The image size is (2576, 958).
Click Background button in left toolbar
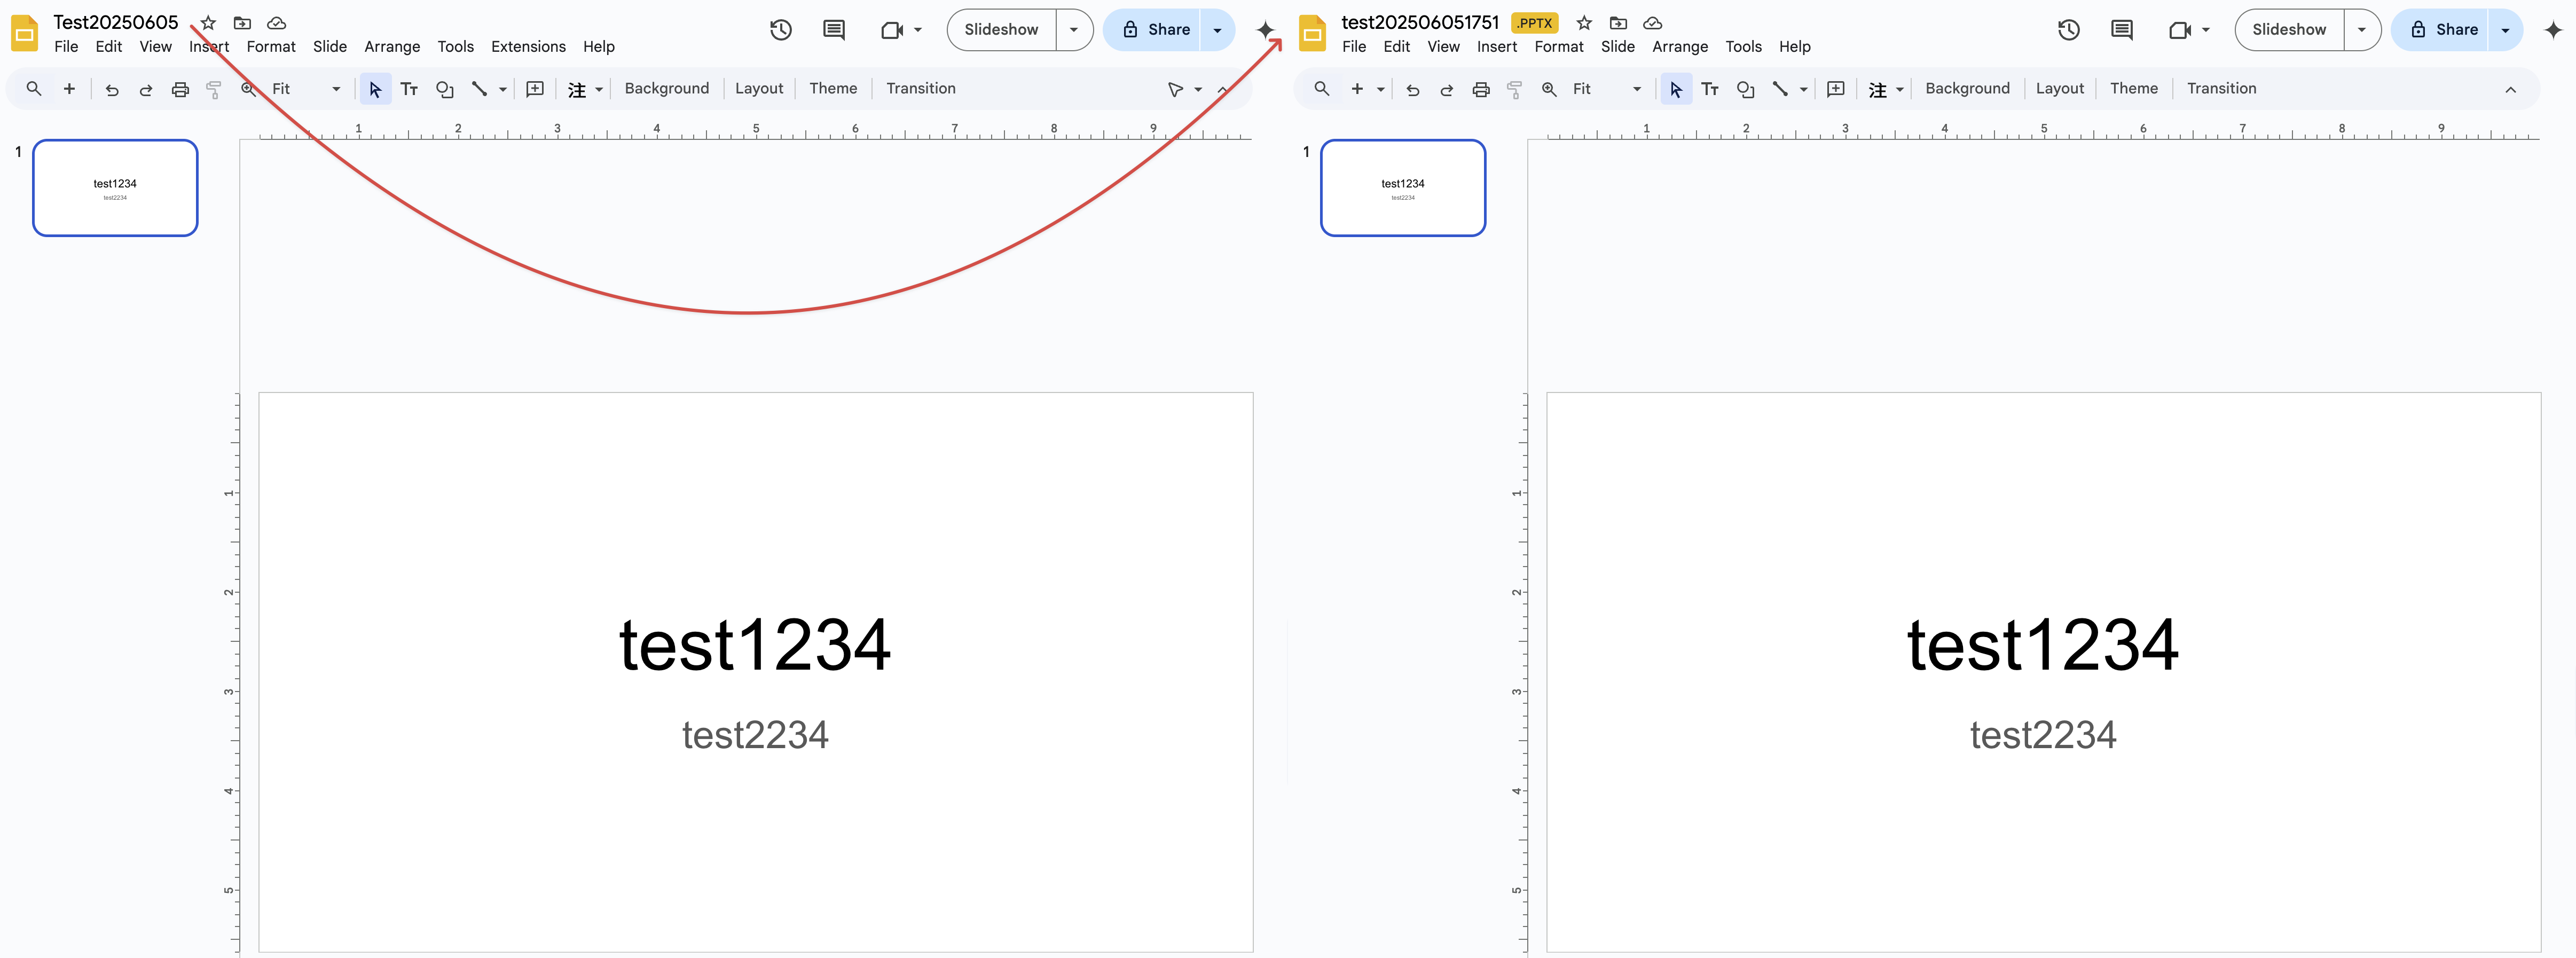[667, 89]
